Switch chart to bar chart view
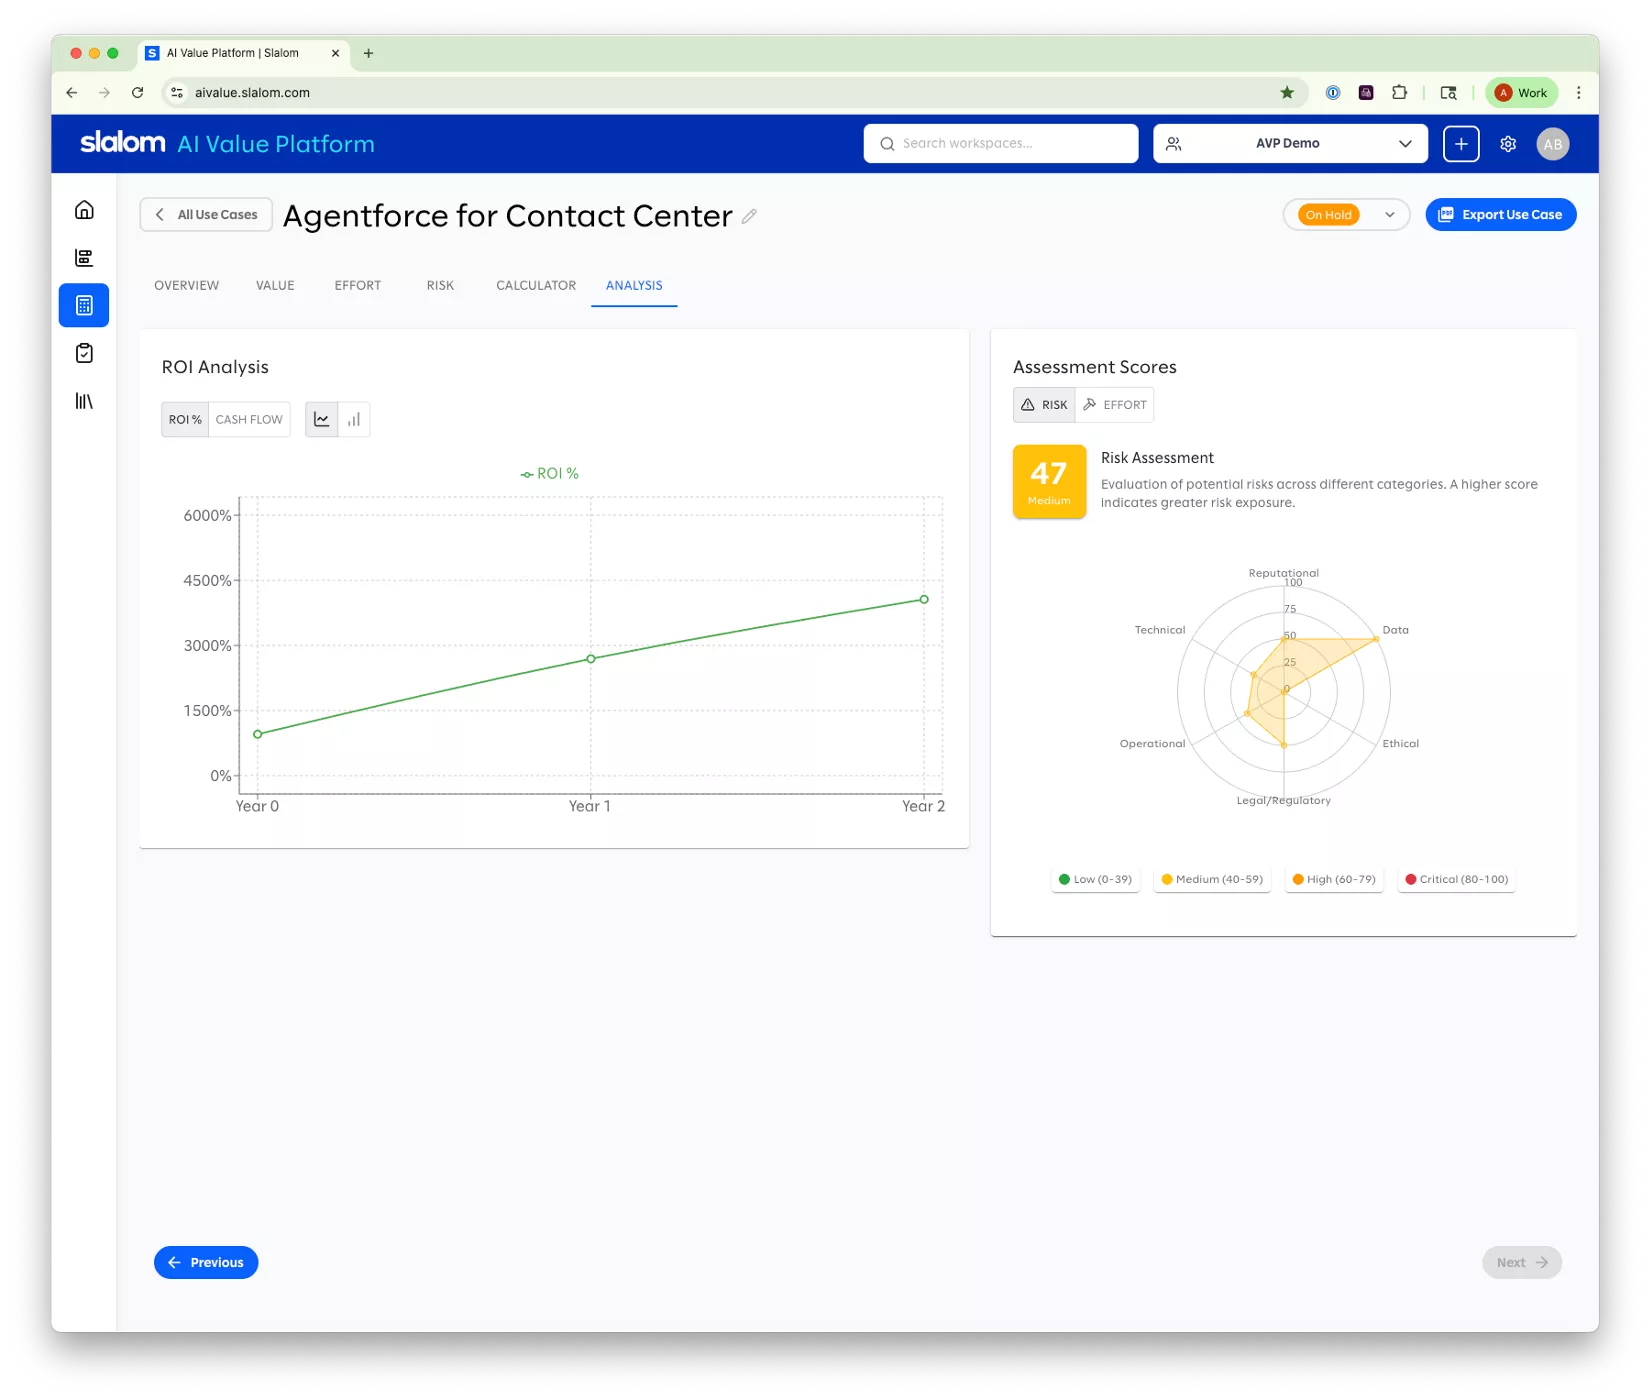 coord(353,419)
